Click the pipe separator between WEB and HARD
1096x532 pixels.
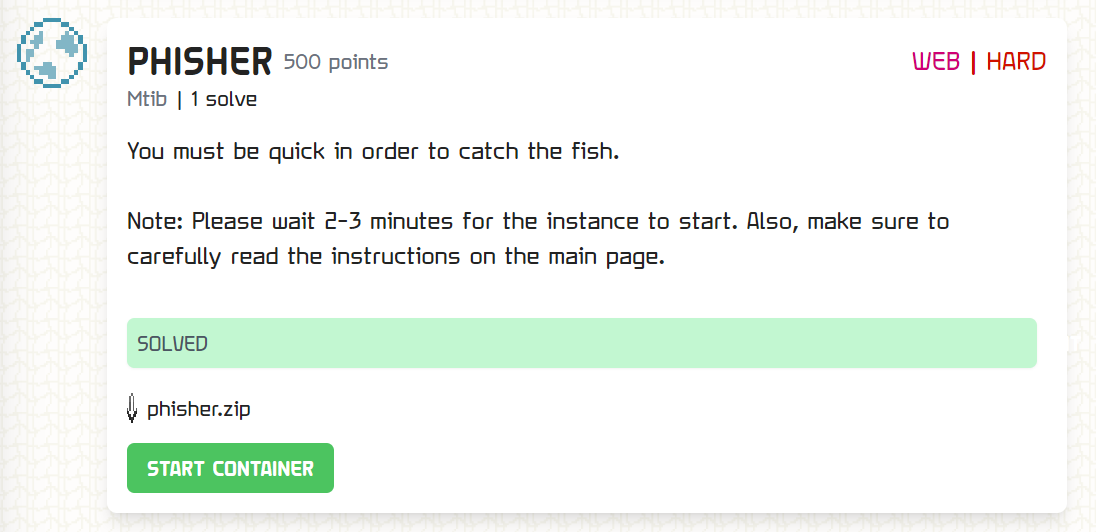(974, 61)
